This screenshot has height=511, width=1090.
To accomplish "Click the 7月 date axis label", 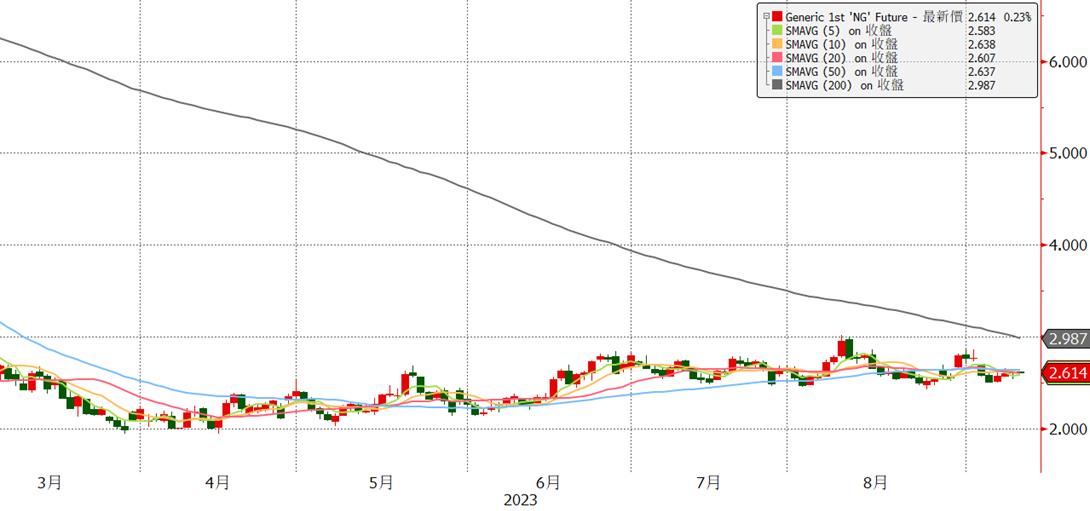I will [708, 482].
